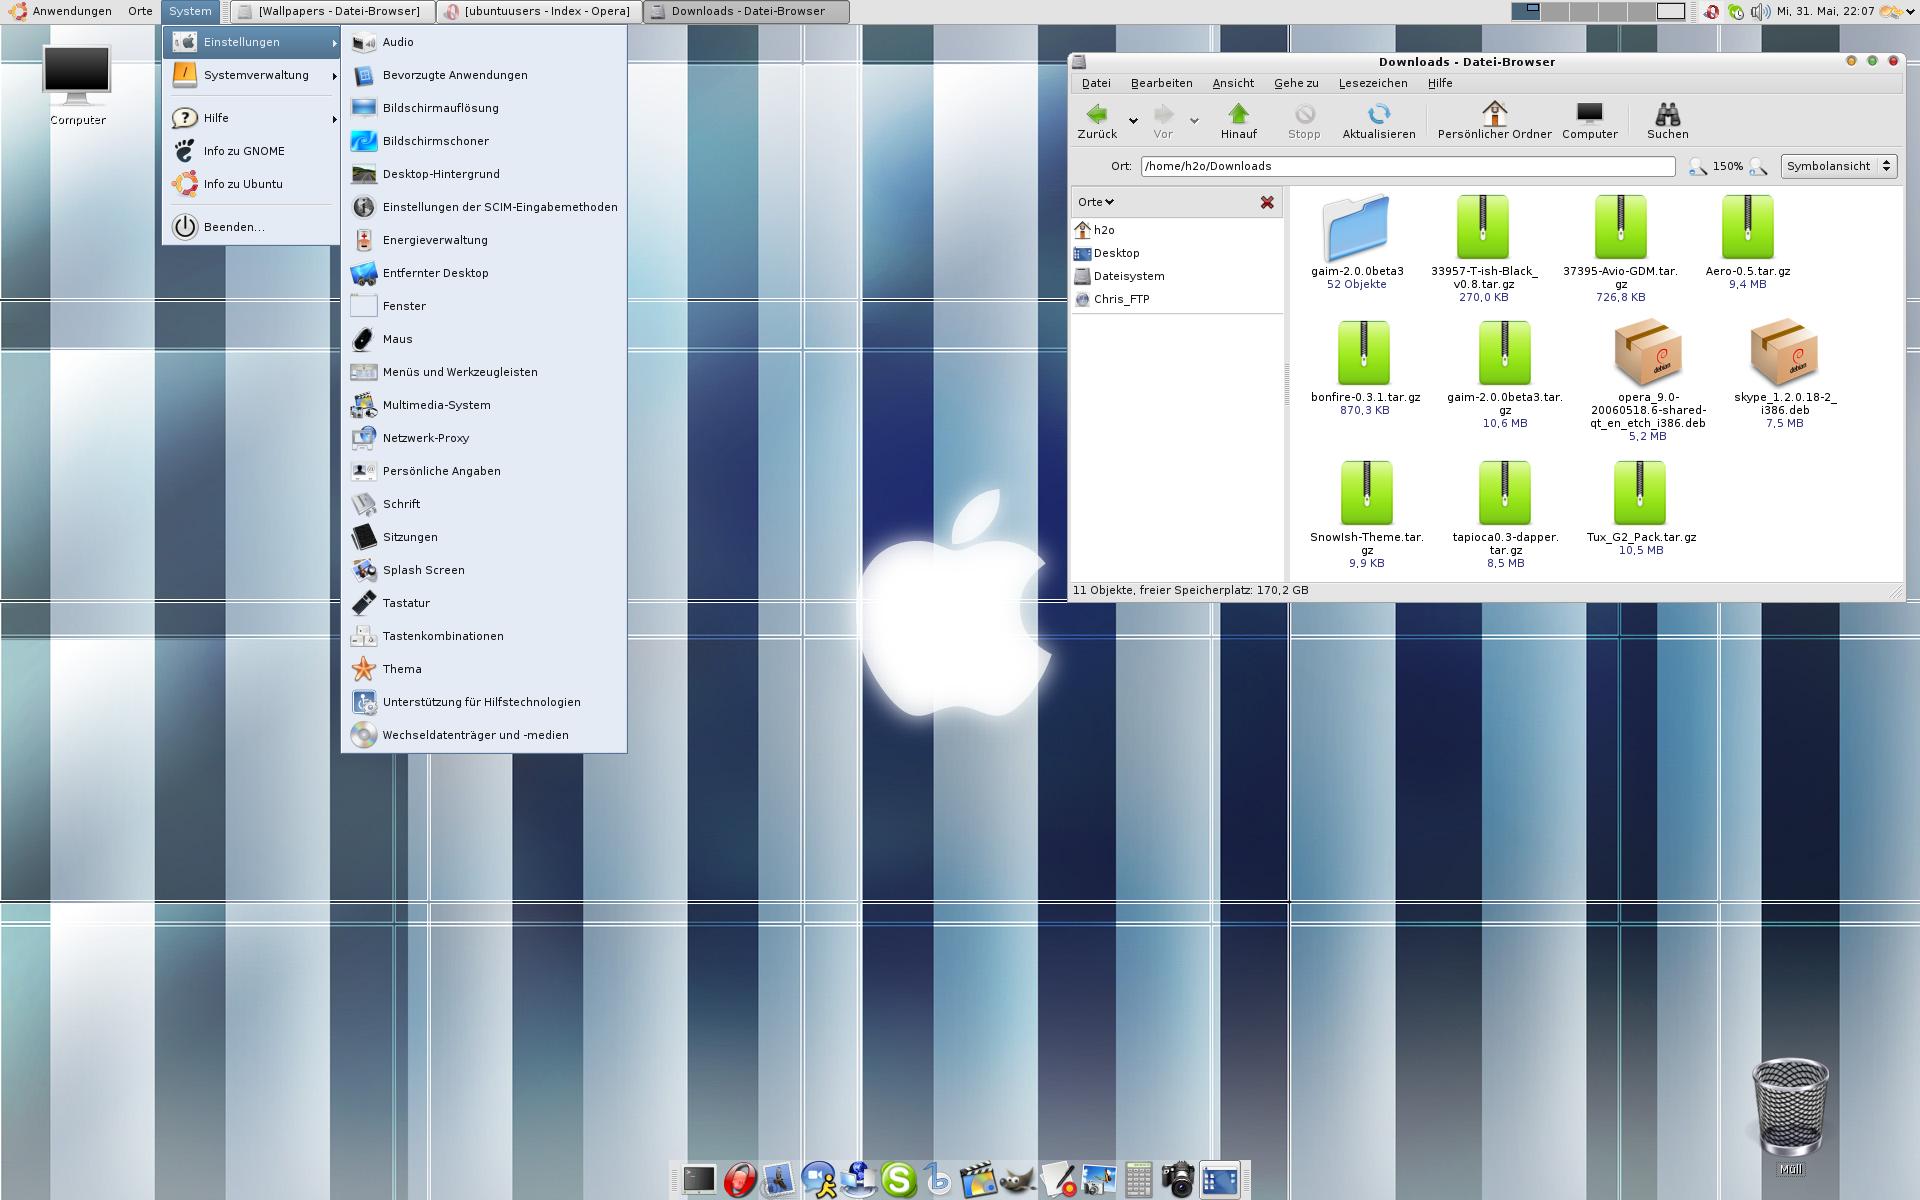1920x1200 pixels.
Task: Open Bildschirmschoner preferences
Action: [x=484, y=141]
